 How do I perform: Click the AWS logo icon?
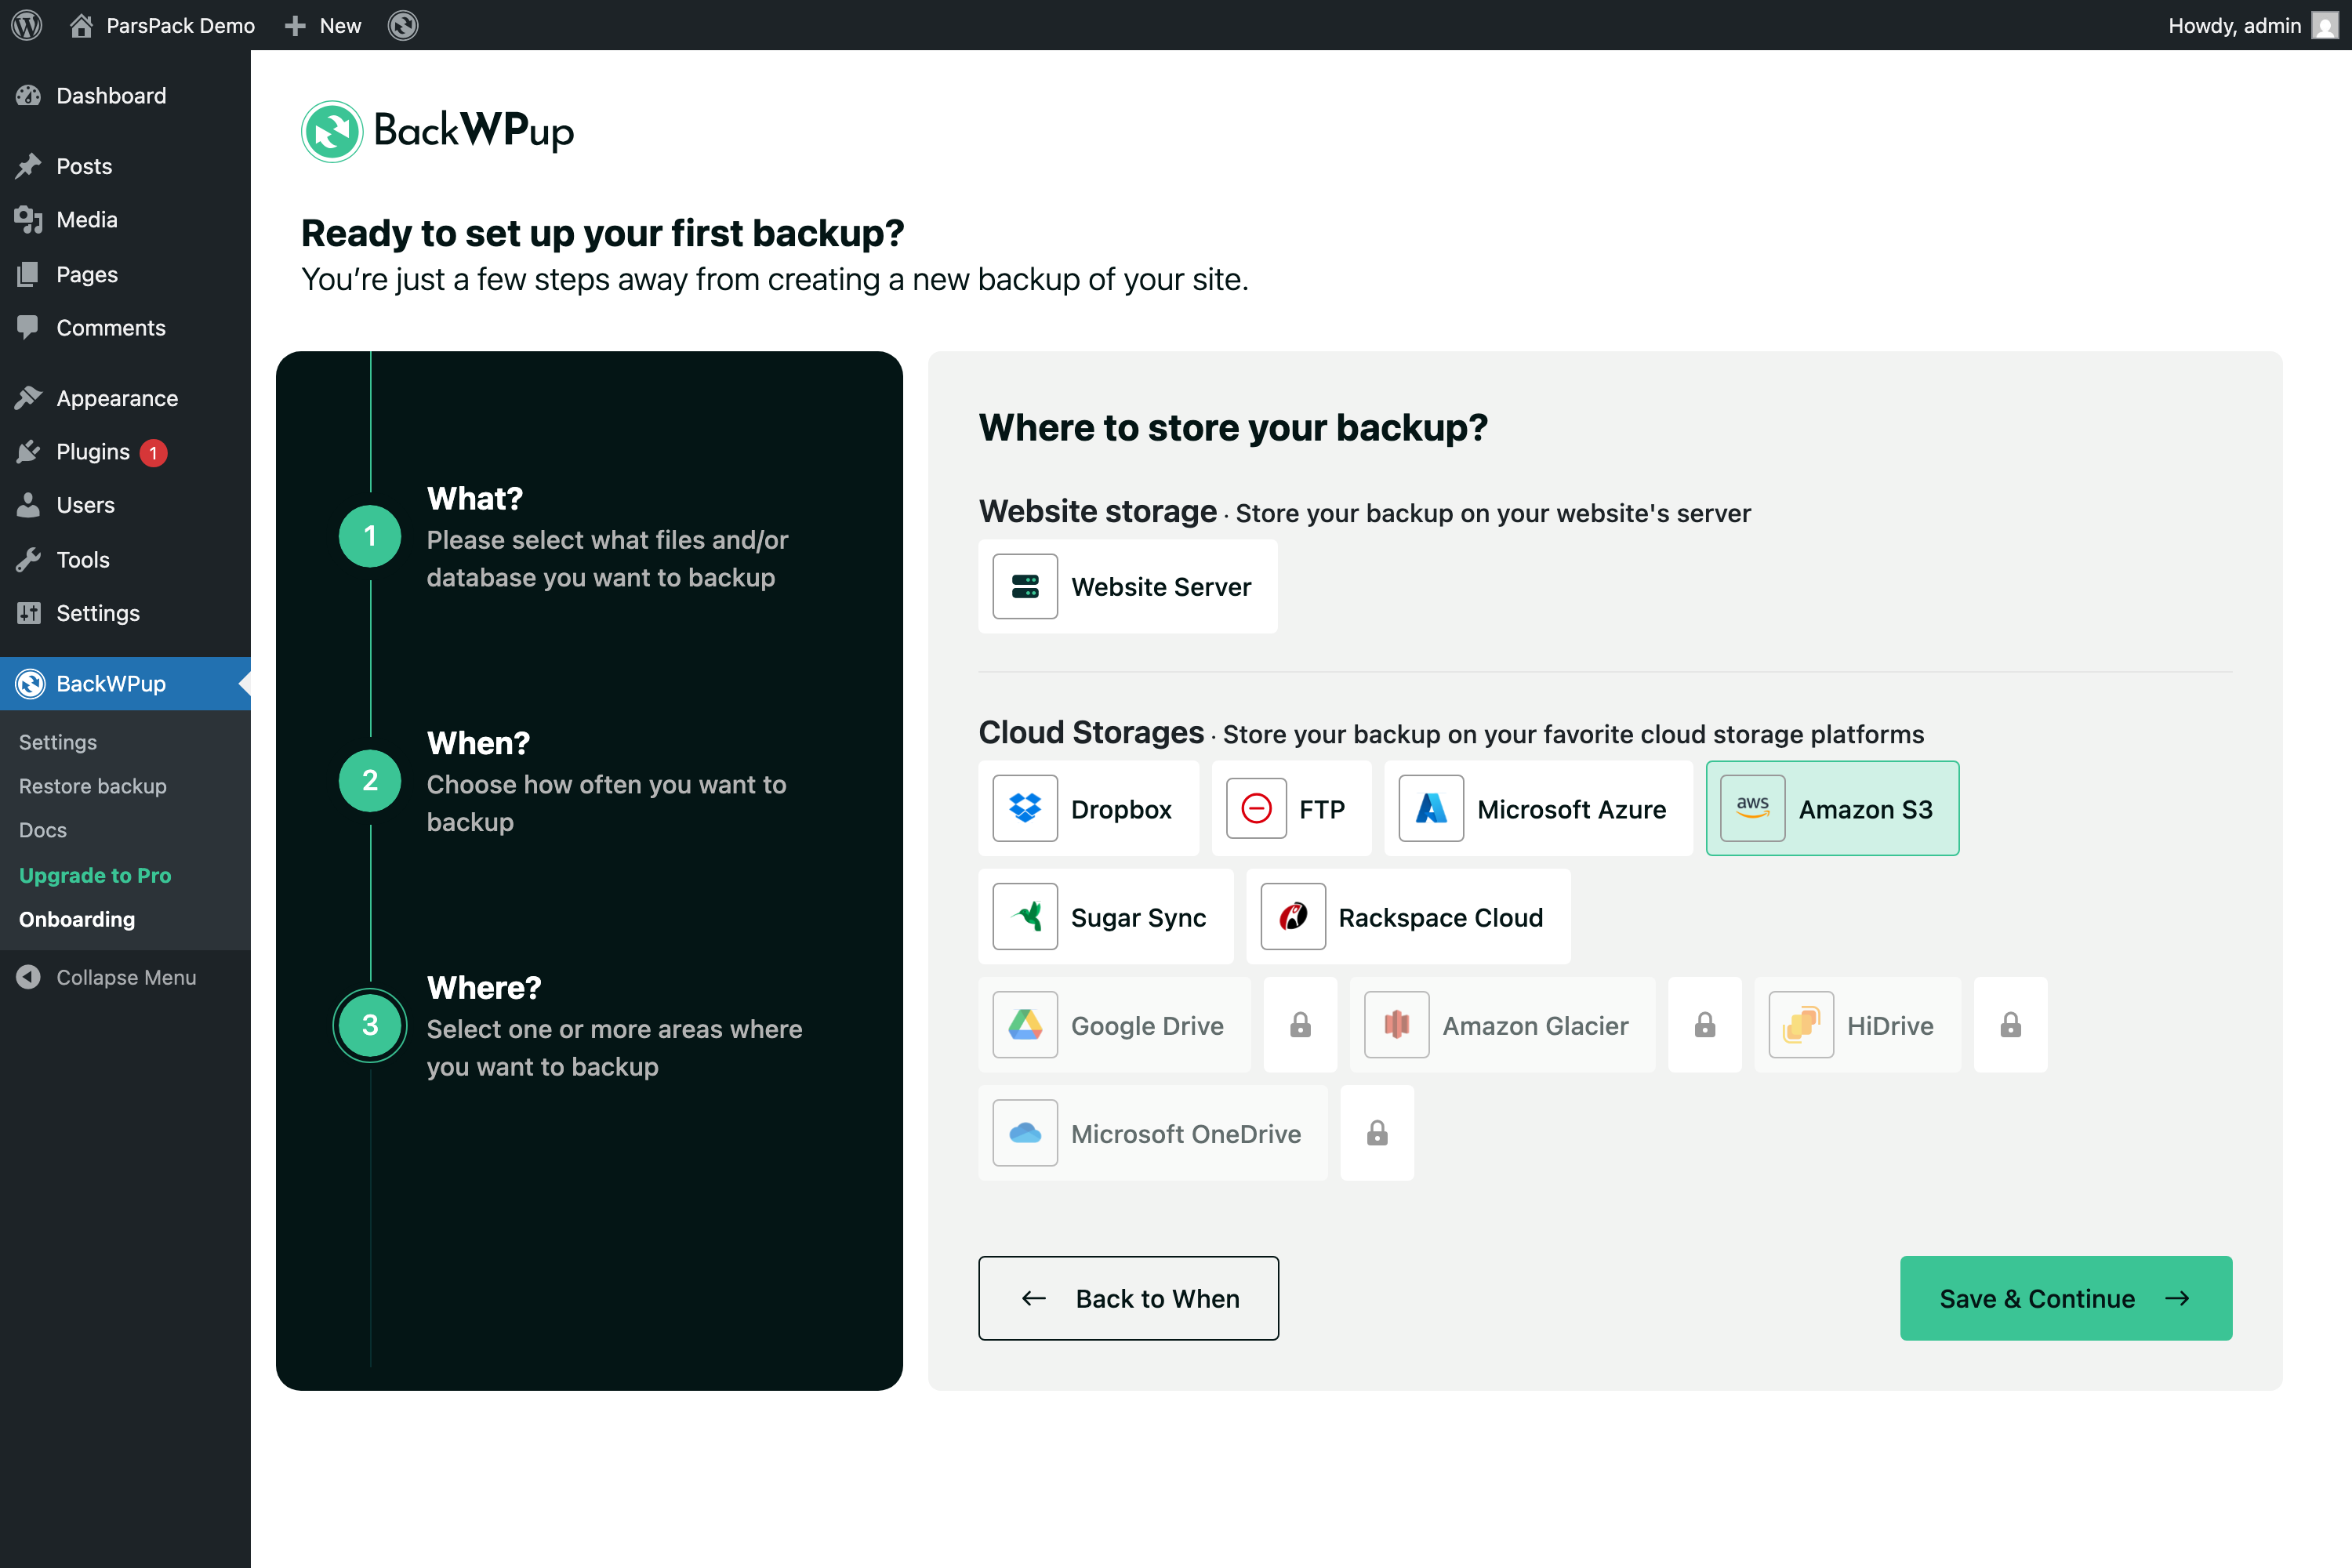[1752, 808]
